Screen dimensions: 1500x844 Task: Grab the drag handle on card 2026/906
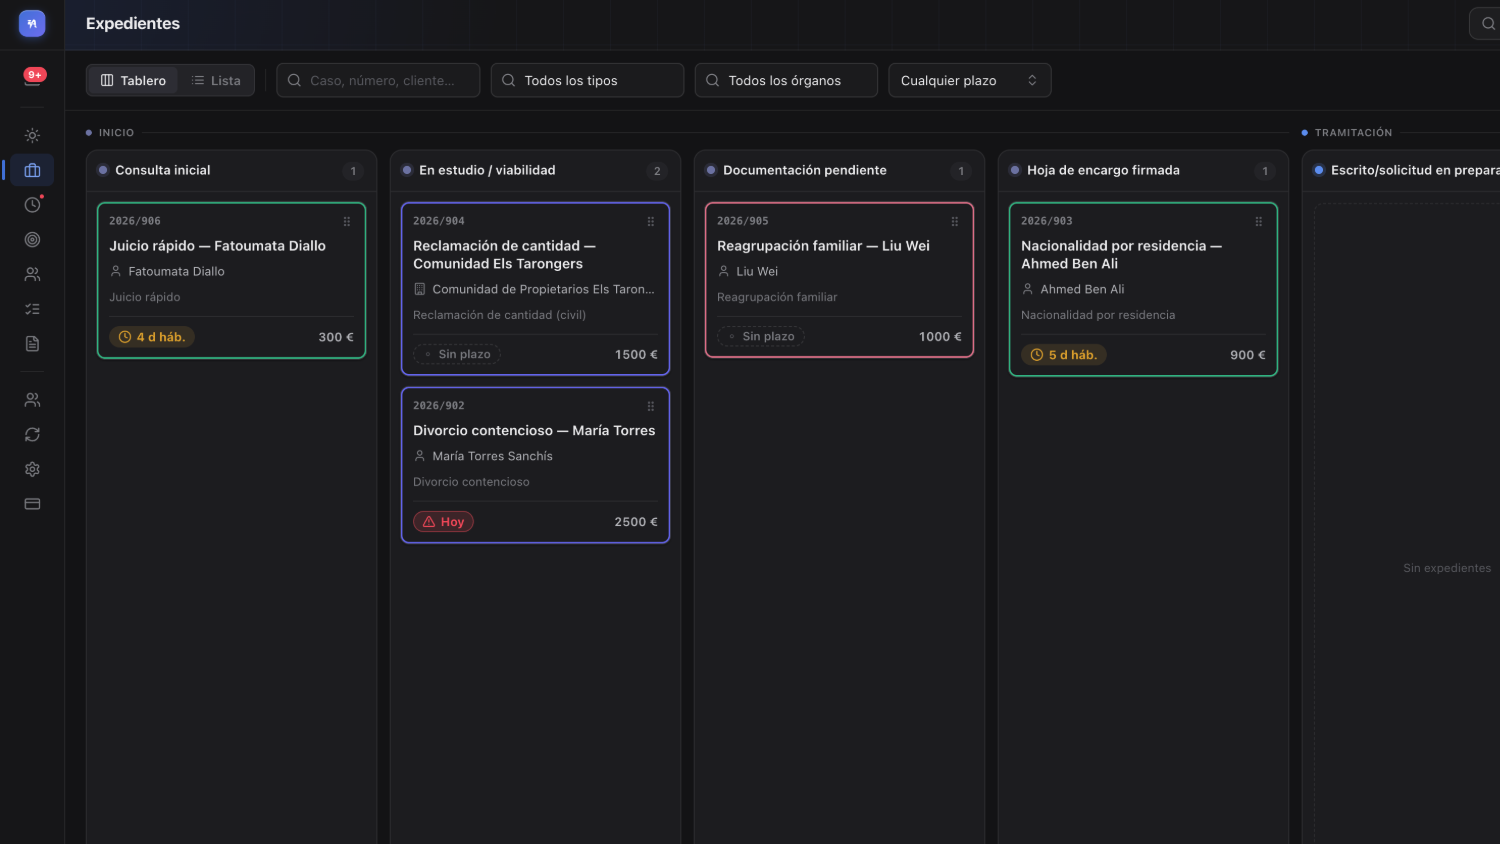coord(347,221)
